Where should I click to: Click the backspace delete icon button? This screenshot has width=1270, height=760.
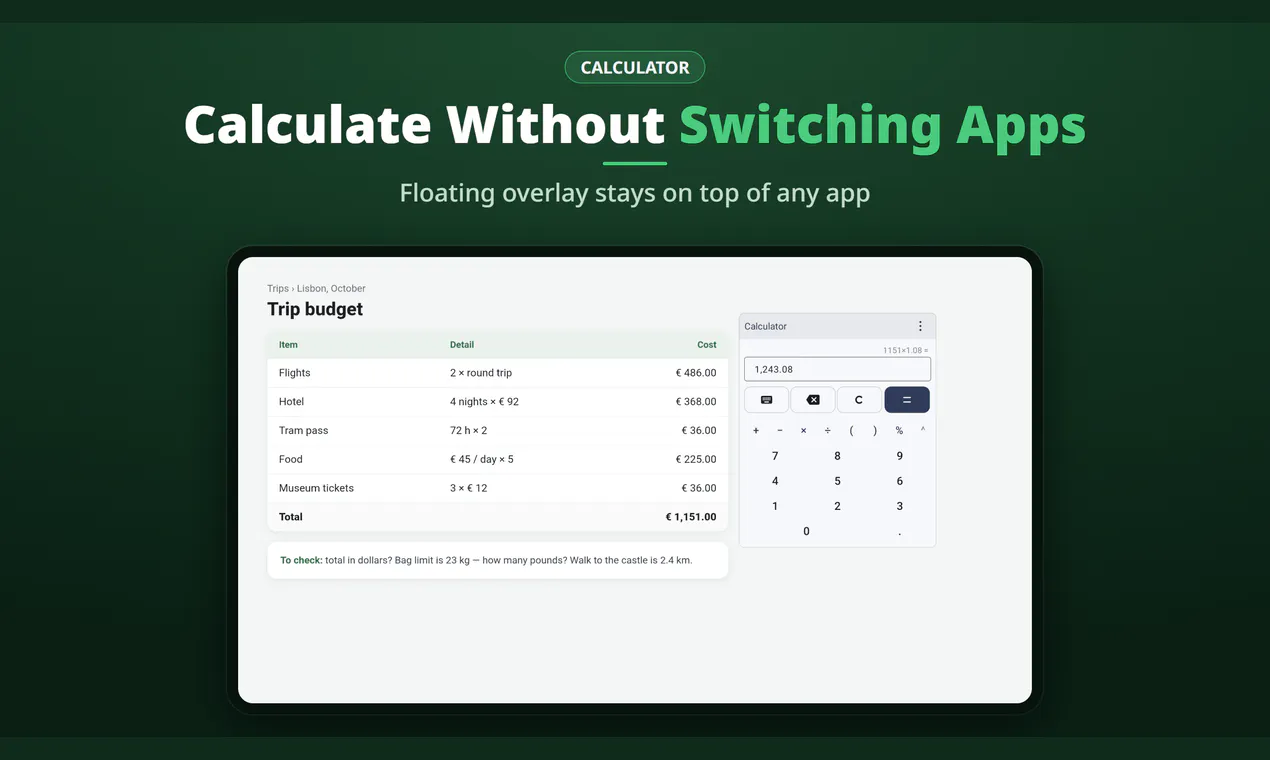813,400
